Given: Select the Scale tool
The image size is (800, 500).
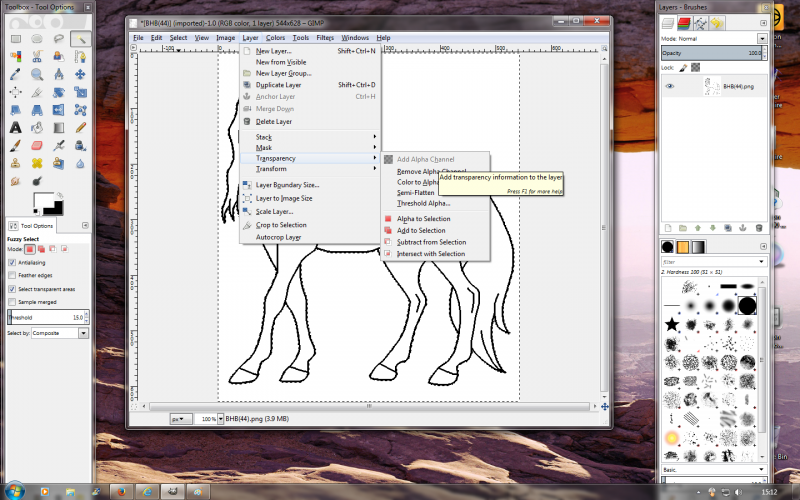Looking at the screenshot, I should coord(80,92).
